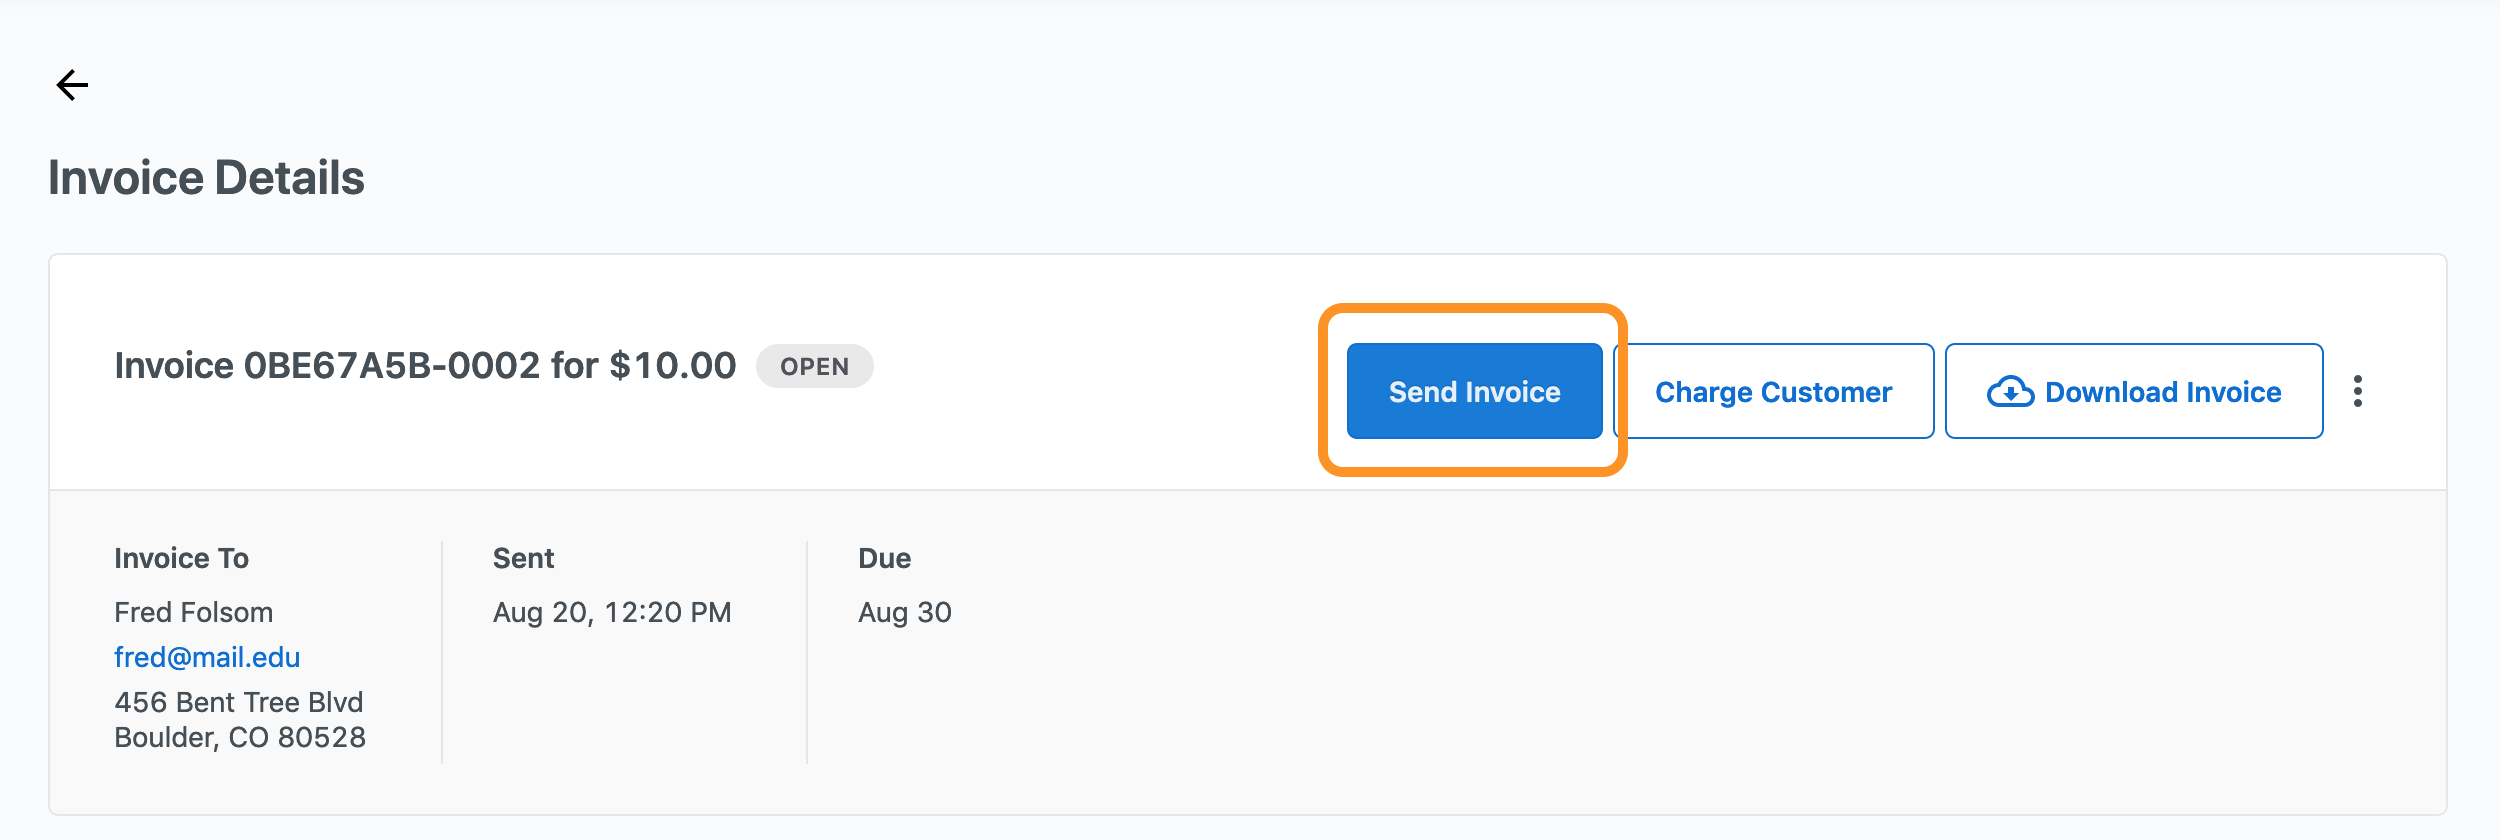Click the Charge Customer button

click(x=1773, y=392)
